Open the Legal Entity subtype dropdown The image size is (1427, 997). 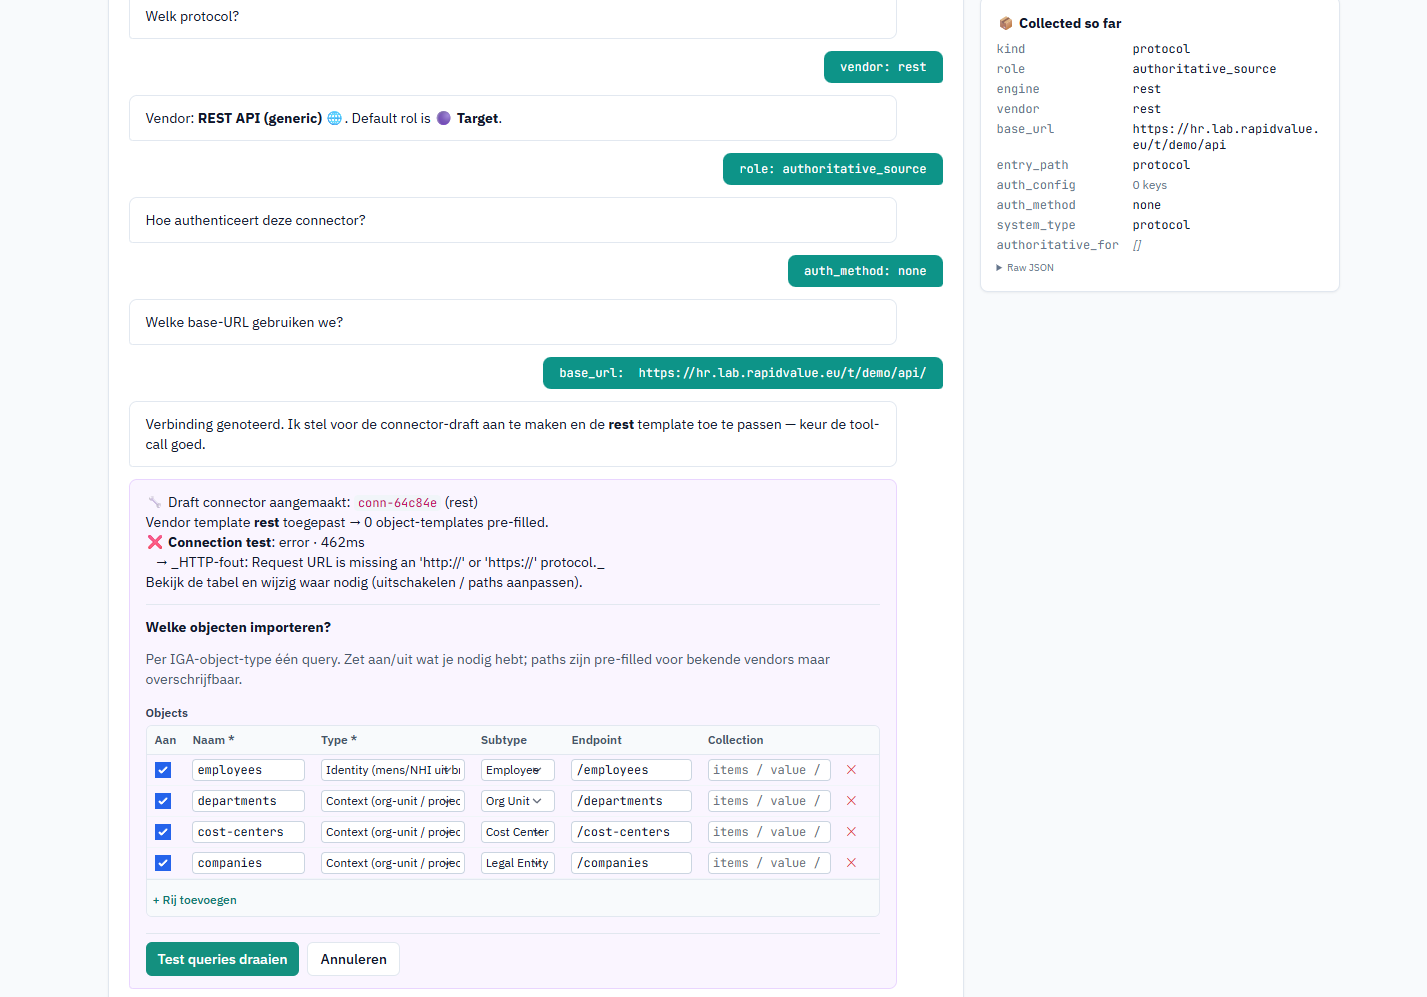517,863
